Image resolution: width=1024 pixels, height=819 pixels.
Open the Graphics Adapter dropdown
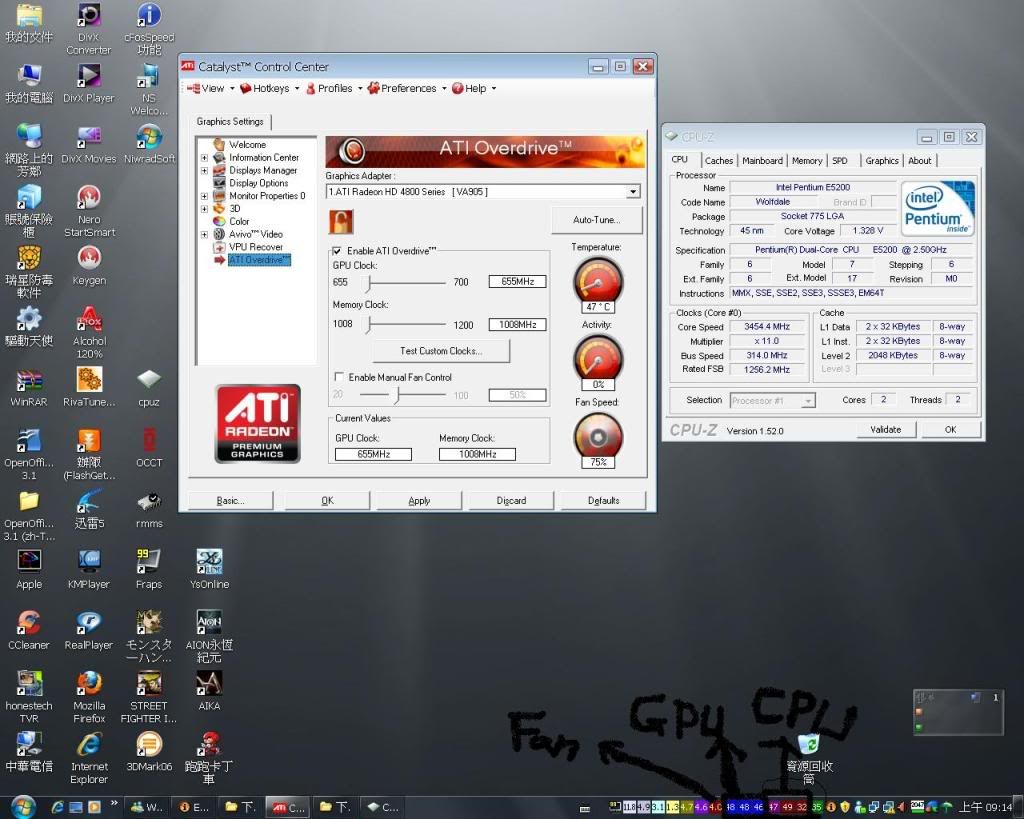click(633, 191)
